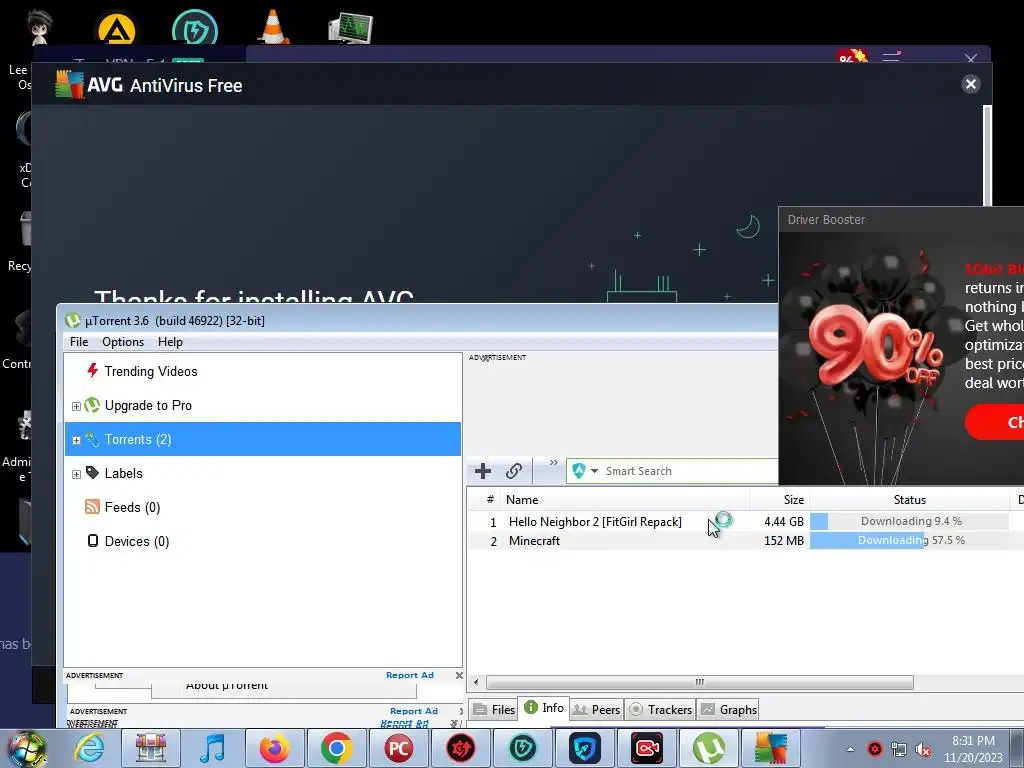Open the blue shield app on the taskbar
The width and height of the screenshot is (1024, 768).
[584, 748]
